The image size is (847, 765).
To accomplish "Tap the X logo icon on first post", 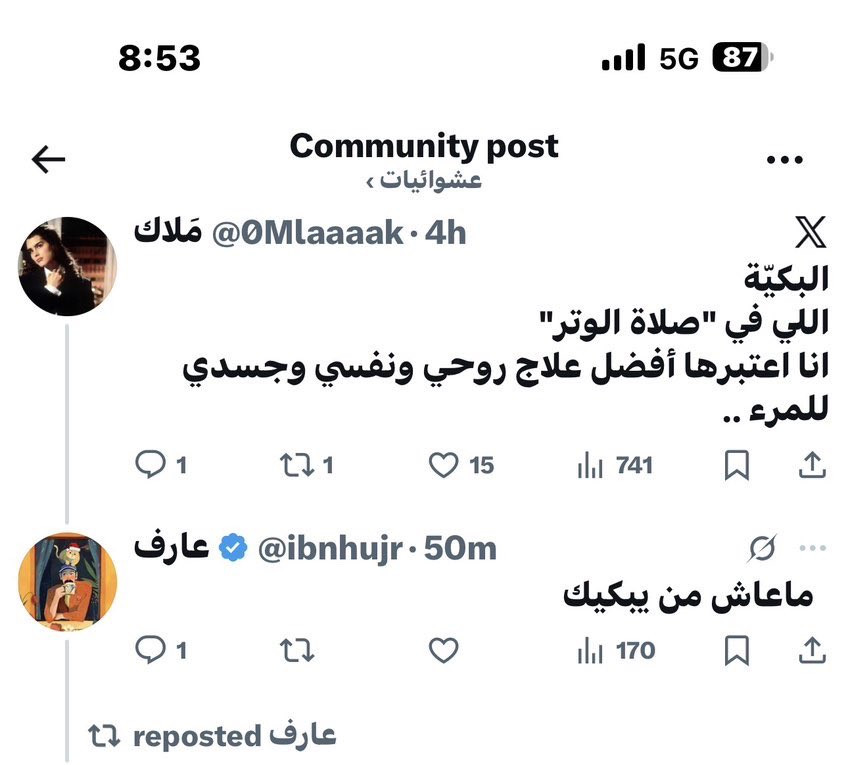I will point(811,232).
